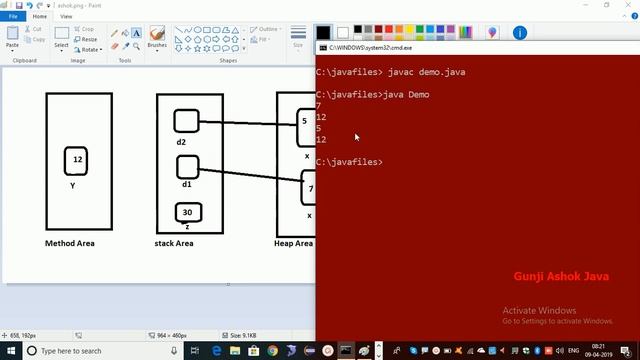Select Color 2 white swatch
Viewport: 640px width, 360px height.
coord(343,33)
